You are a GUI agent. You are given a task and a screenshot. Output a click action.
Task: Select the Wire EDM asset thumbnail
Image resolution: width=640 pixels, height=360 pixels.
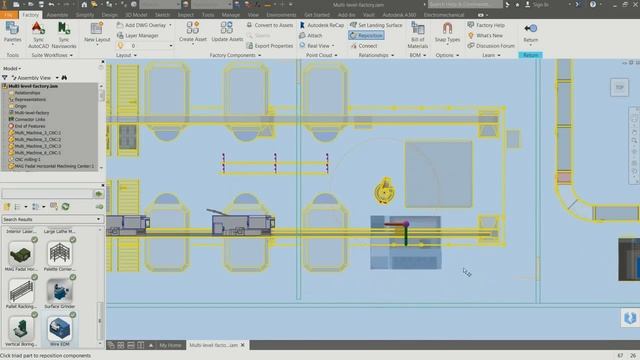[x=59, y=328]
